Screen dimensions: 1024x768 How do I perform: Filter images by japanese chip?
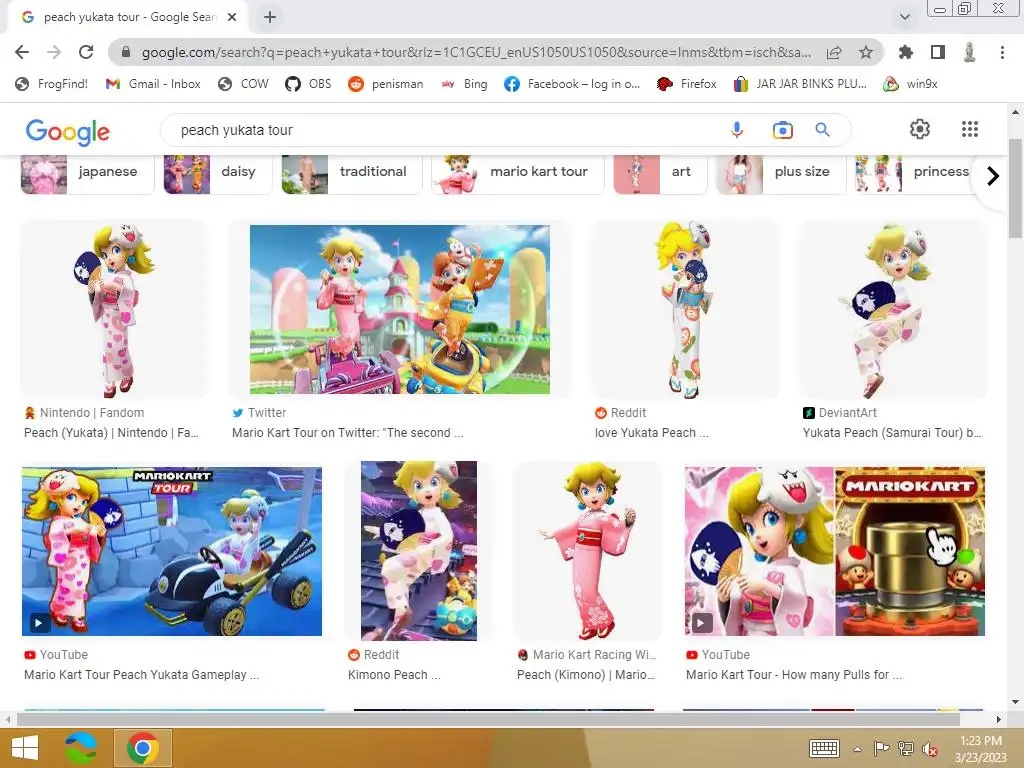click(x=88, y=174)
